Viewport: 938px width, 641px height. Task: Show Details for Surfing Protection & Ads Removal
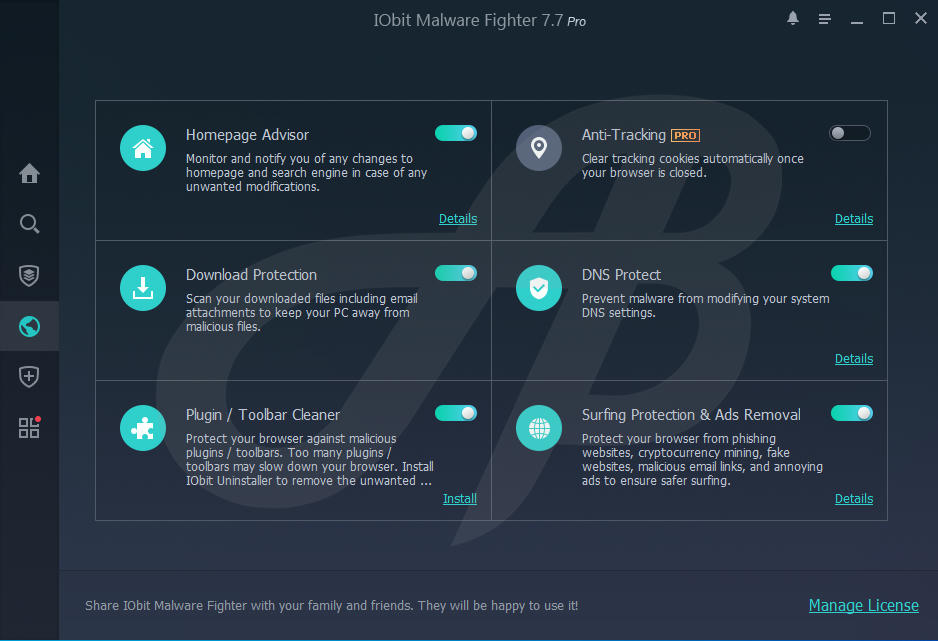[x=854, y=499]
